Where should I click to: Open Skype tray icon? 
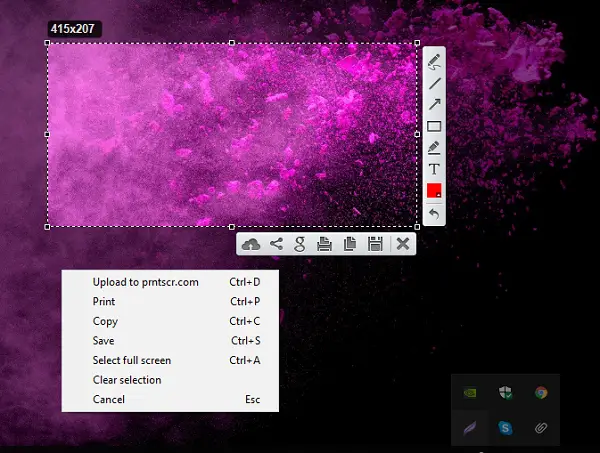505,428
